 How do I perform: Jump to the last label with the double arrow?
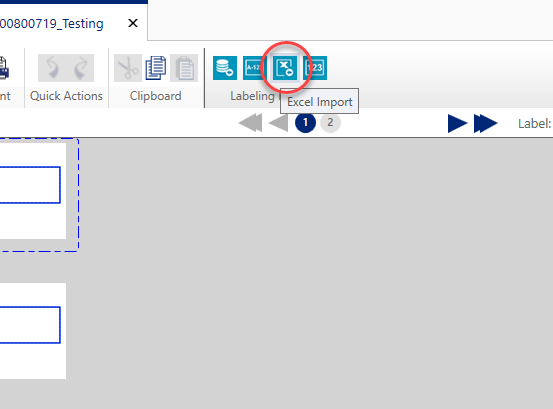tap(486, 123)
